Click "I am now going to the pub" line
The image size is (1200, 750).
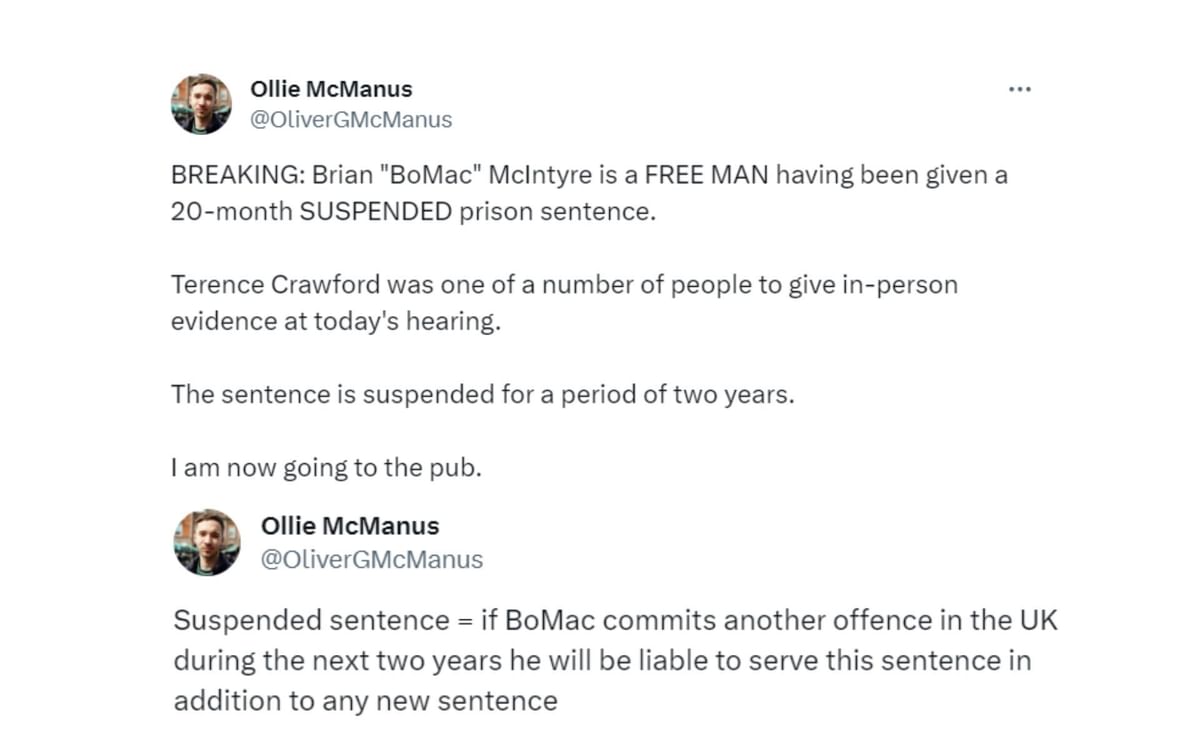point(326,468)
